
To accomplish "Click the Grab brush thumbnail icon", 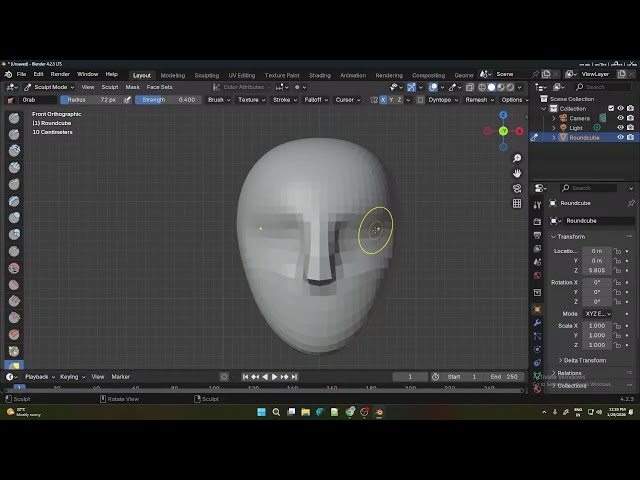I will tap(11, 100).
